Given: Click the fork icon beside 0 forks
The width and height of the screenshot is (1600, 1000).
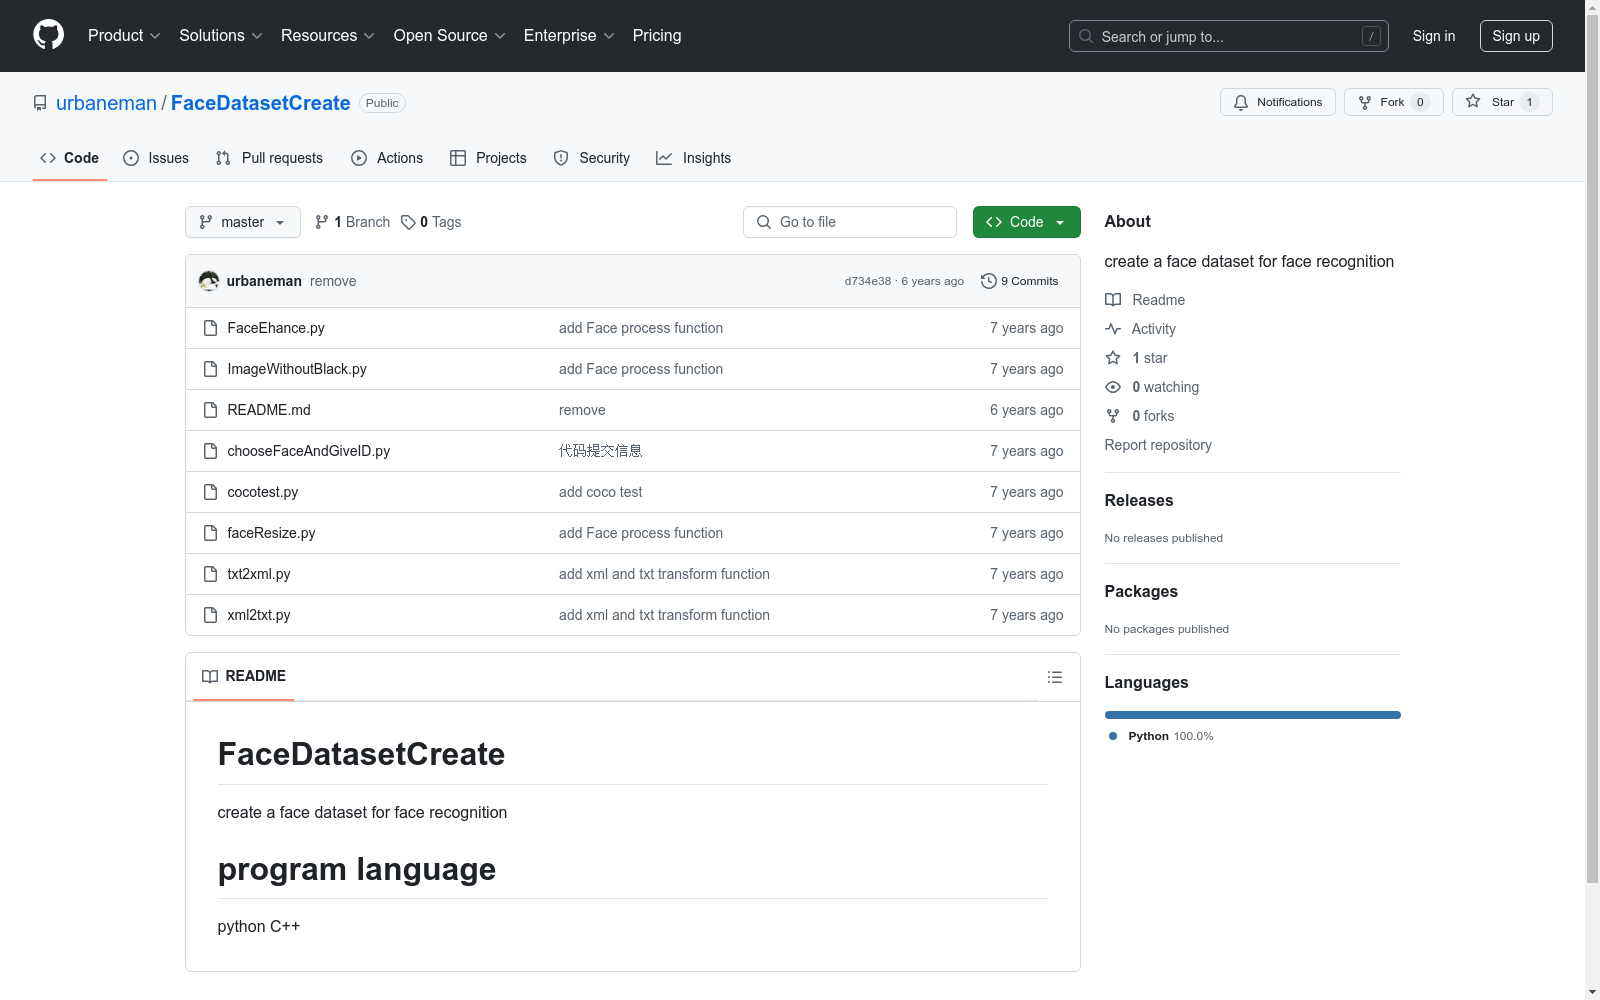Looking at the screenshot, I should point(1113,416).
